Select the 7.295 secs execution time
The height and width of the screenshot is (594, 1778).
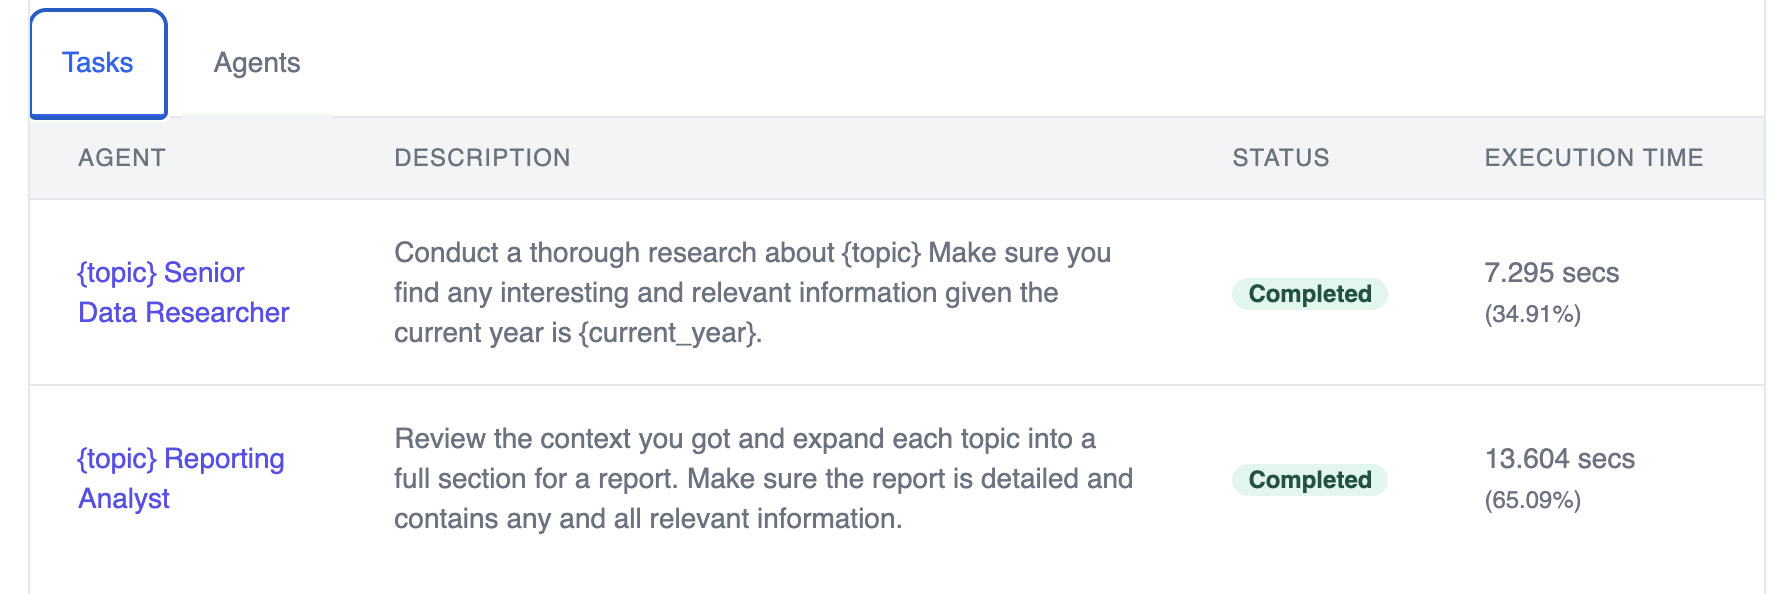(x=1551, y=273)
